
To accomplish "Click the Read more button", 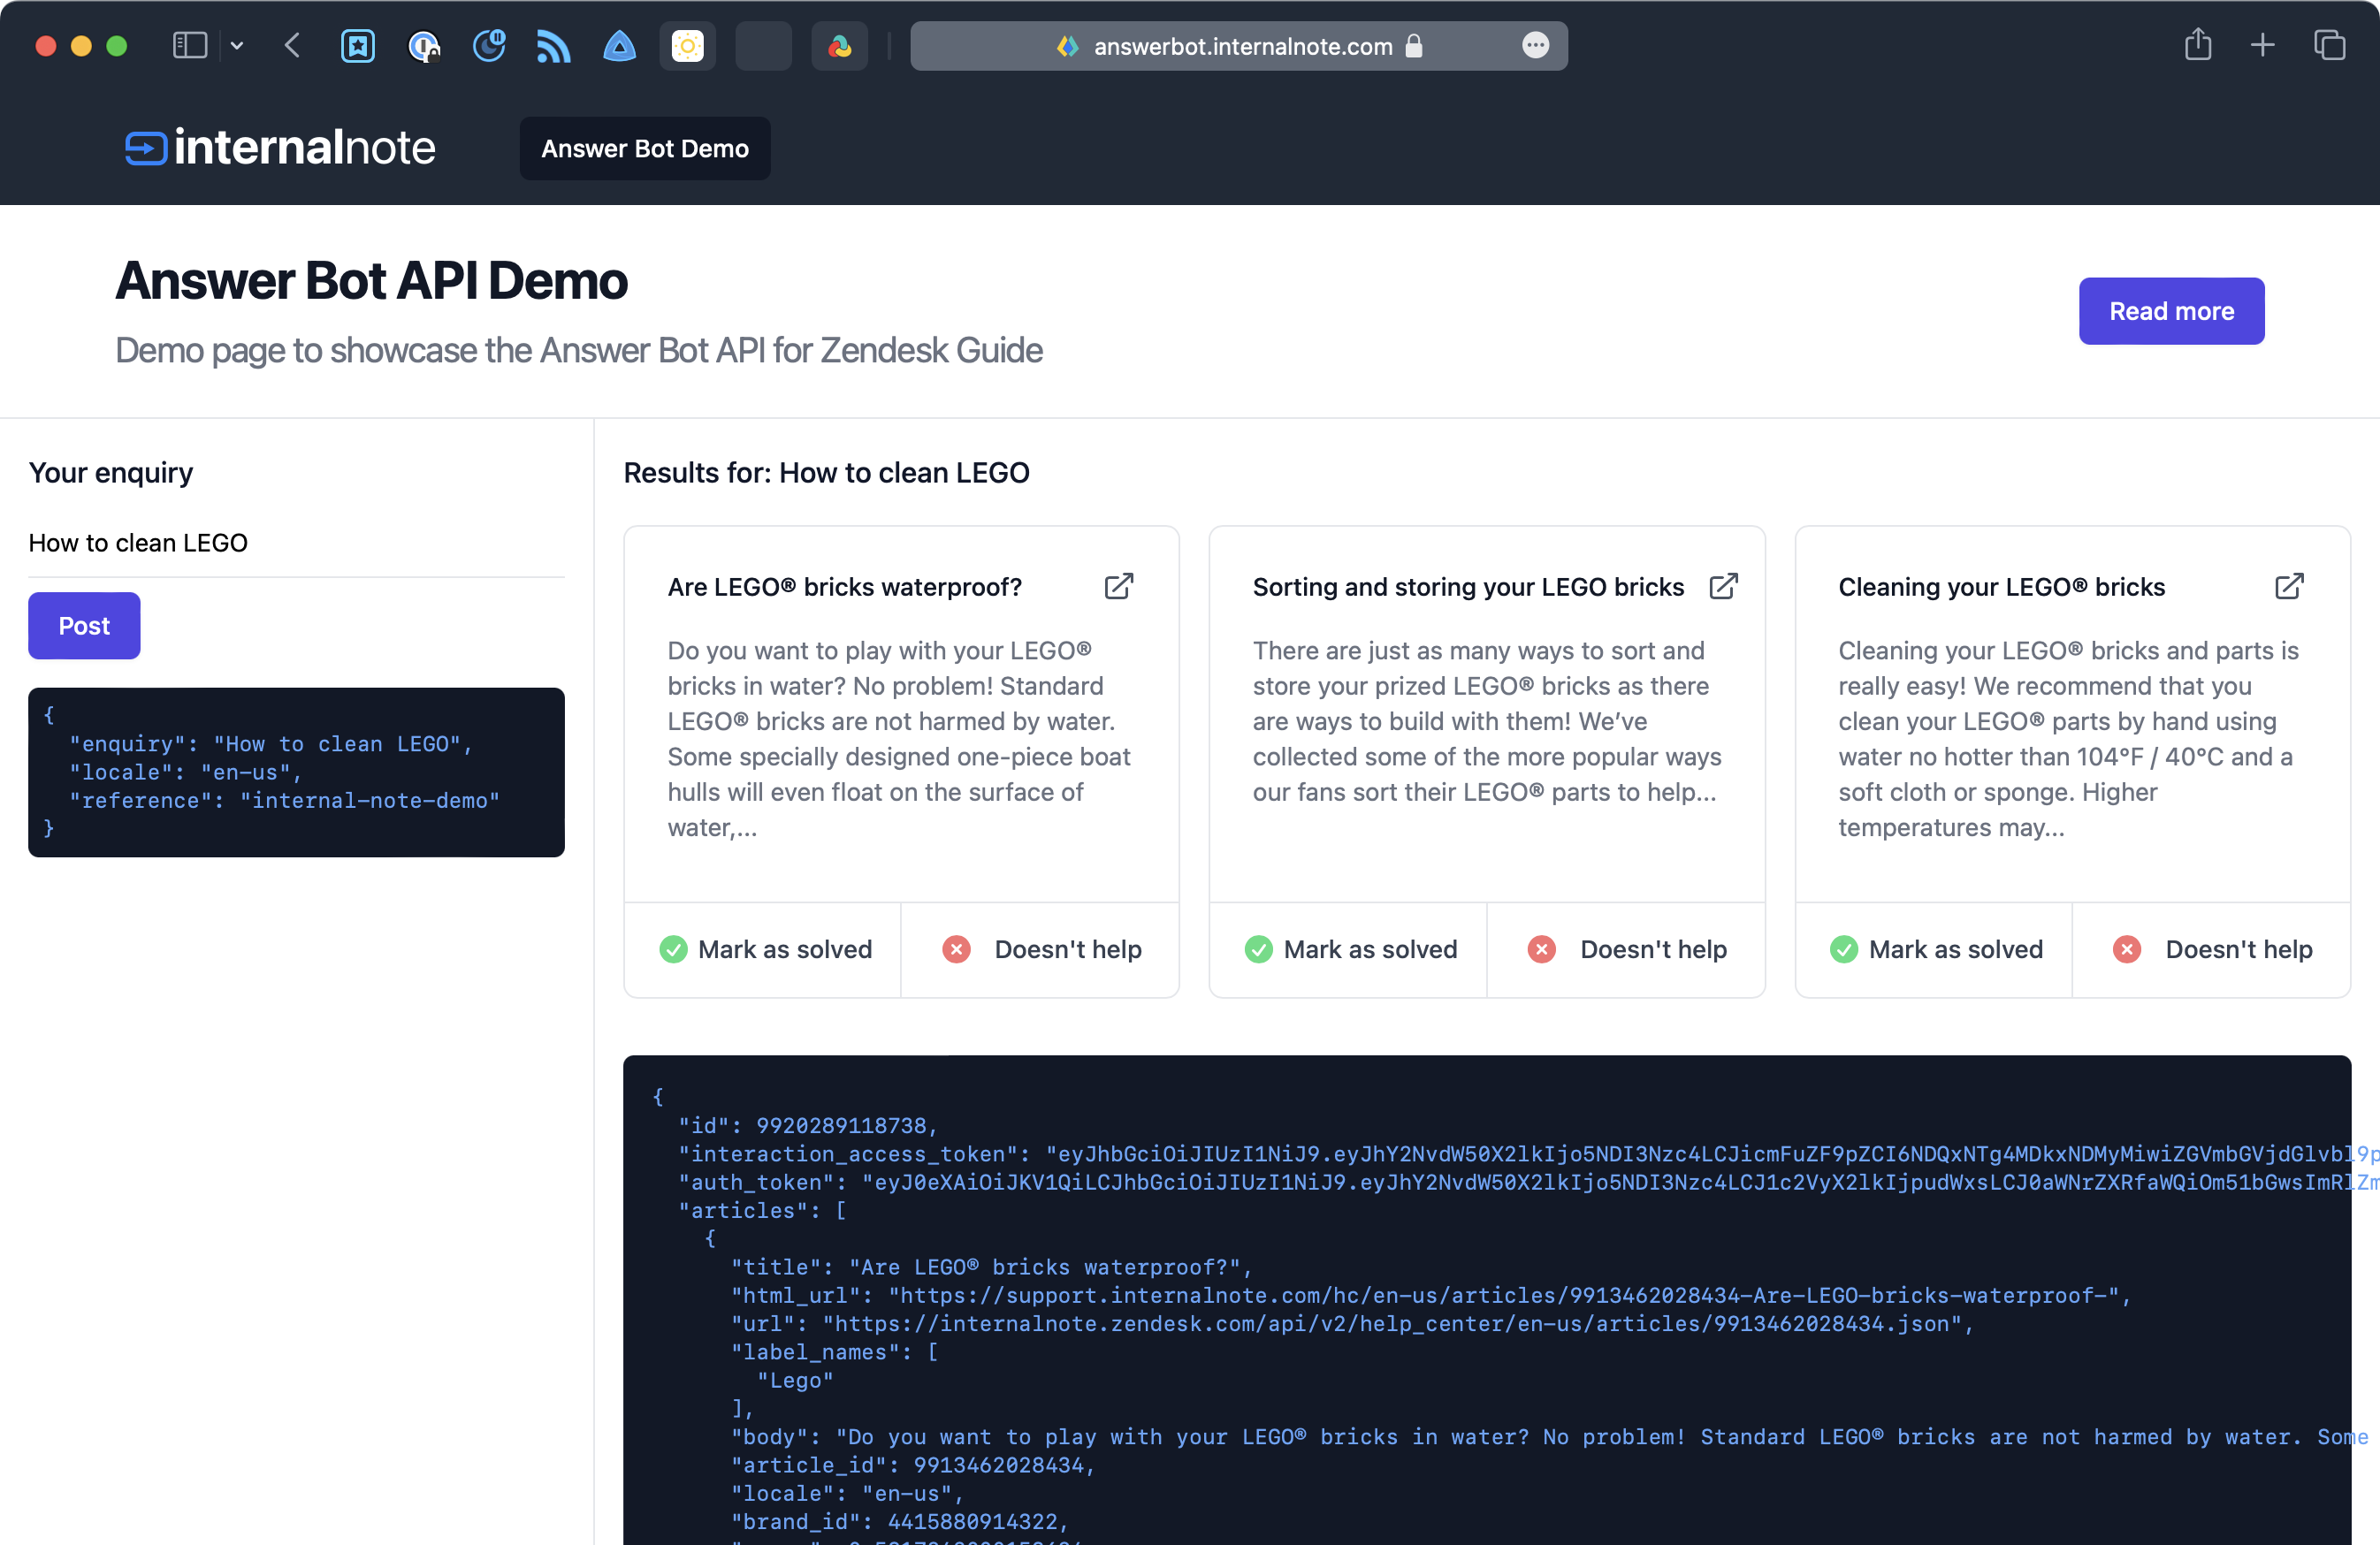I will click(2170, 311).
